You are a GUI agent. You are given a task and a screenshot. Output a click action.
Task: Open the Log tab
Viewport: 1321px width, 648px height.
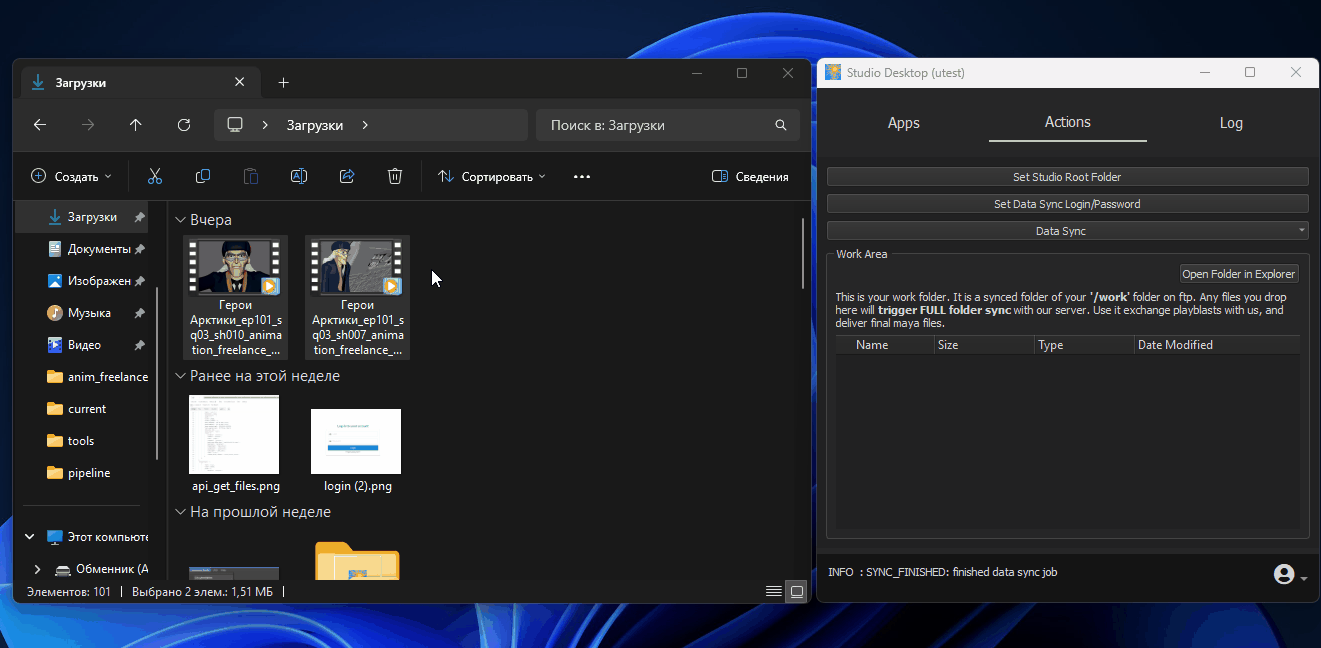tap(1230, 123)
